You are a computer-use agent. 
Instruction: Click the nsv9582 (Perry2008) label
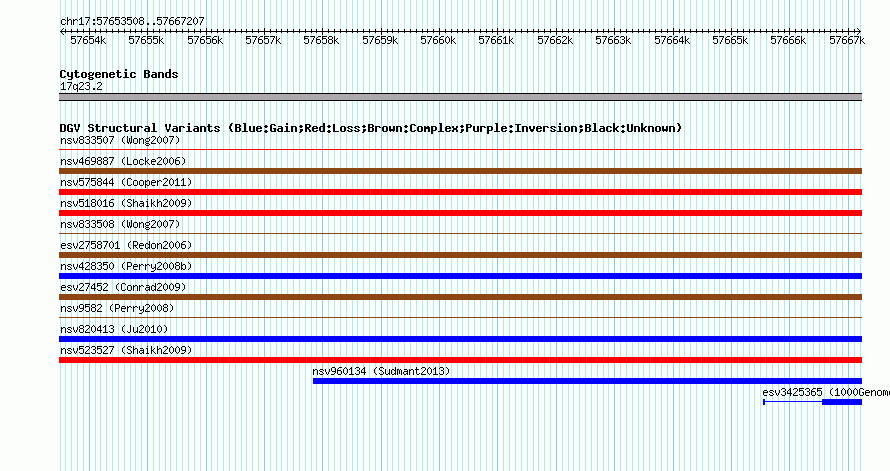(117, 308)
